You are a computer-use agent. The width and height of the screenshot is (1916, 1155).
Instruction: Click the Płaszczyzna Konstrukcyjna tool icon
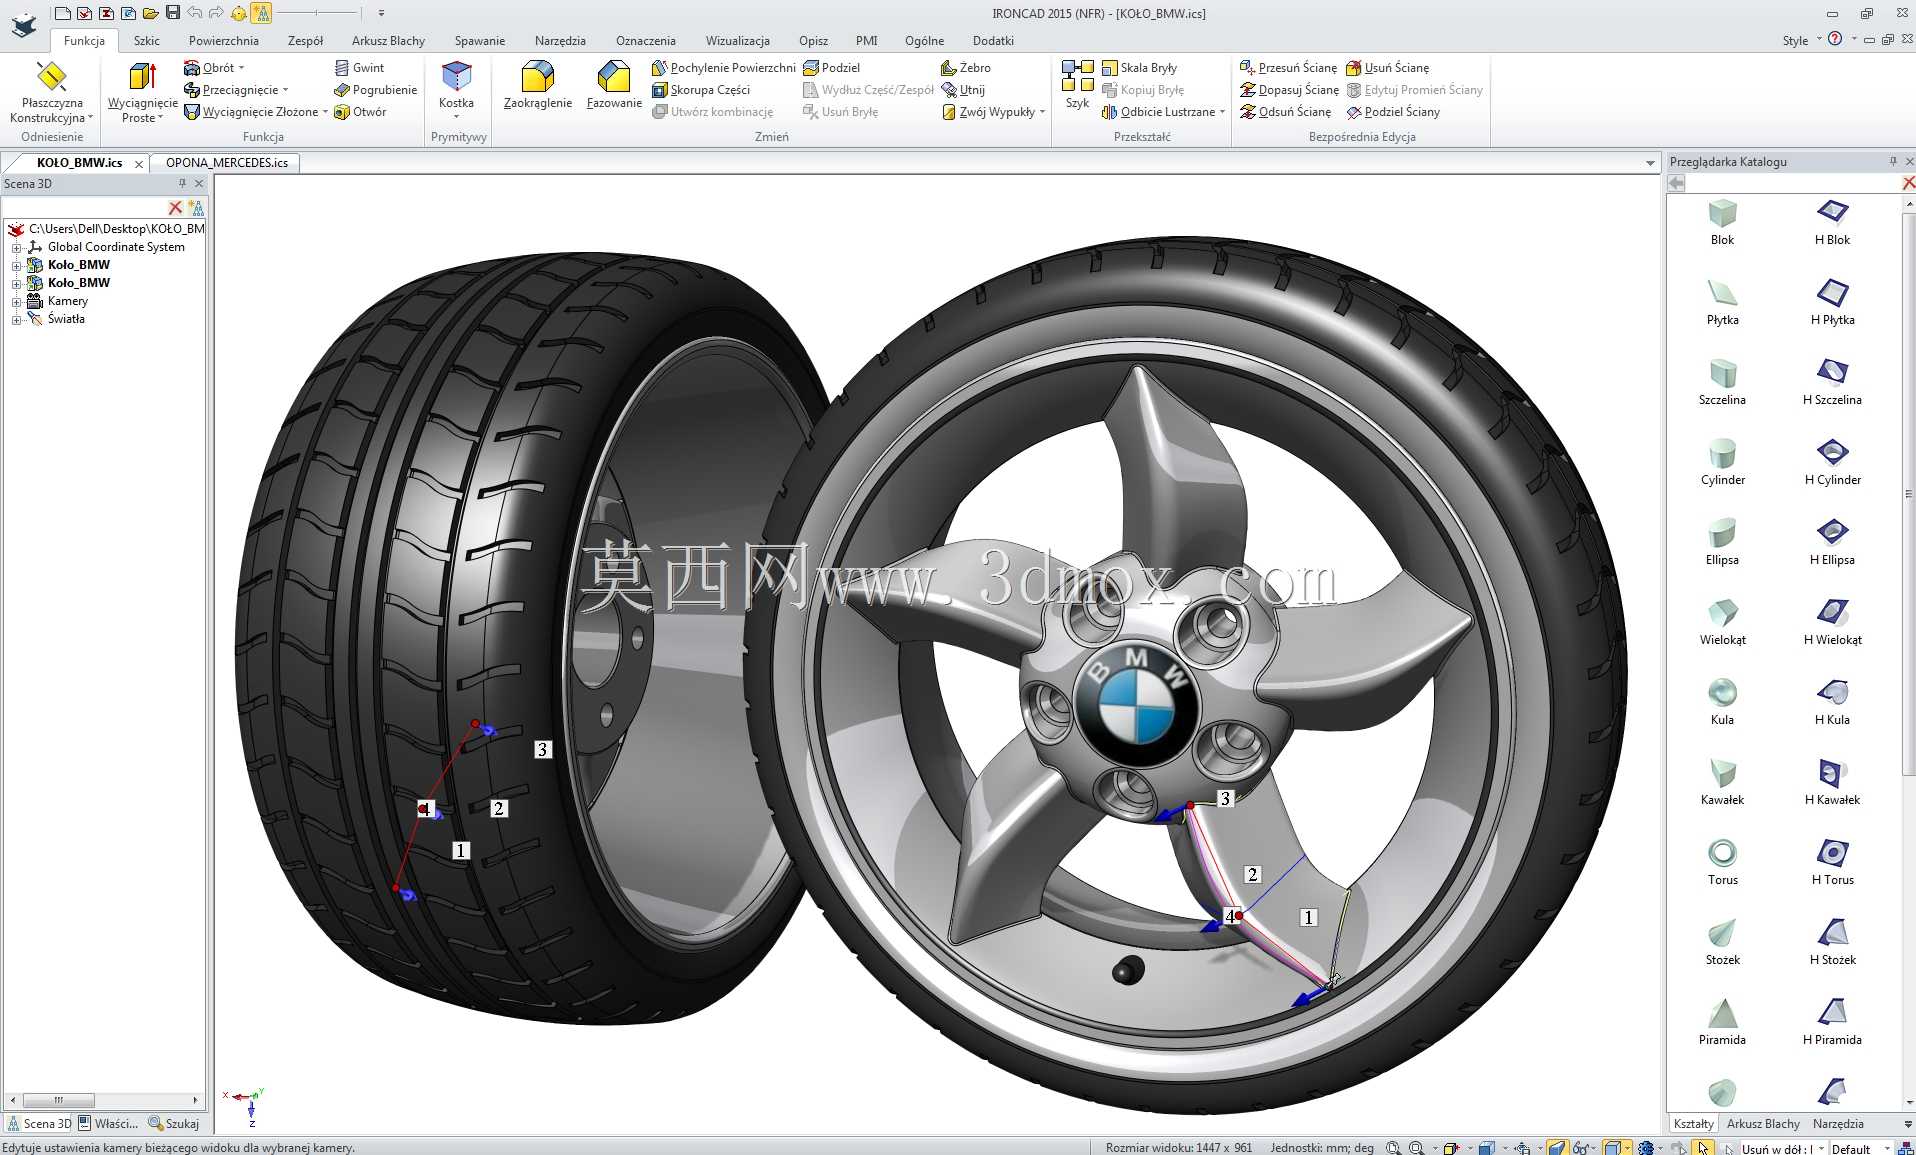pyautogui.click(x=51, y=76)
